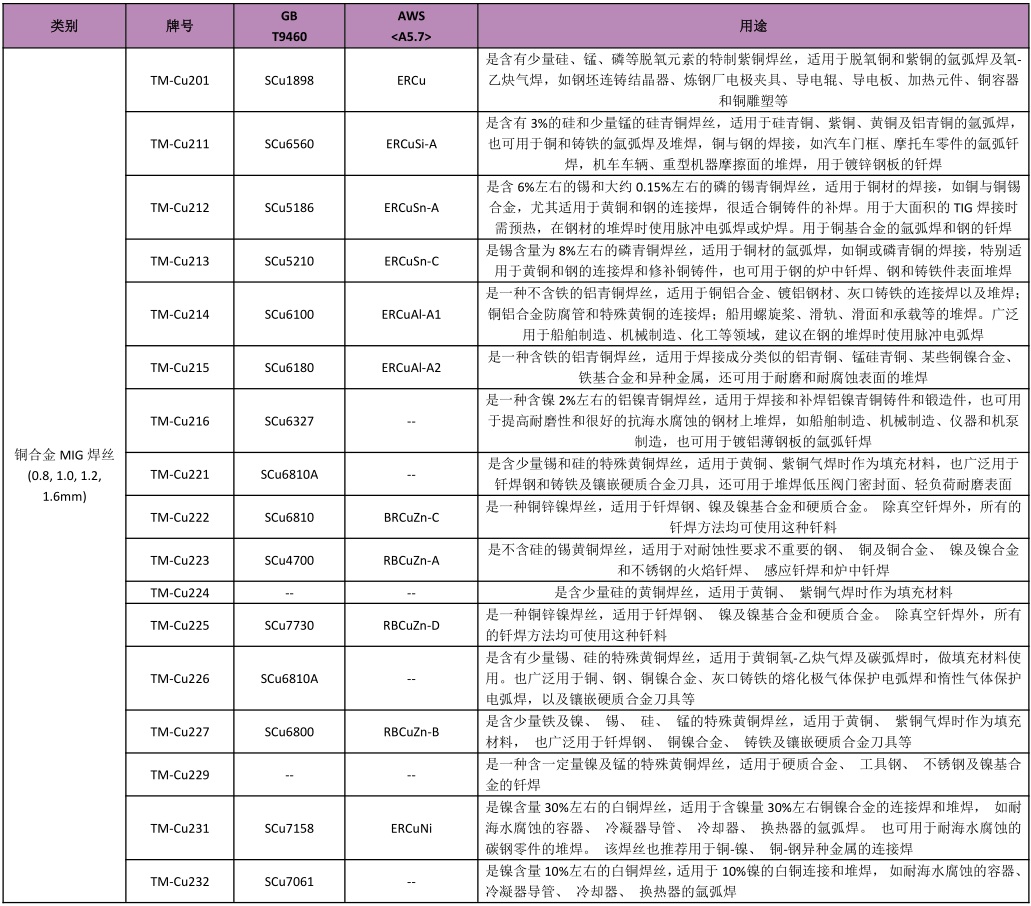Click the TM-Cu201 grade cell
The image size is (1031, 906).
(x=179, y=80)
